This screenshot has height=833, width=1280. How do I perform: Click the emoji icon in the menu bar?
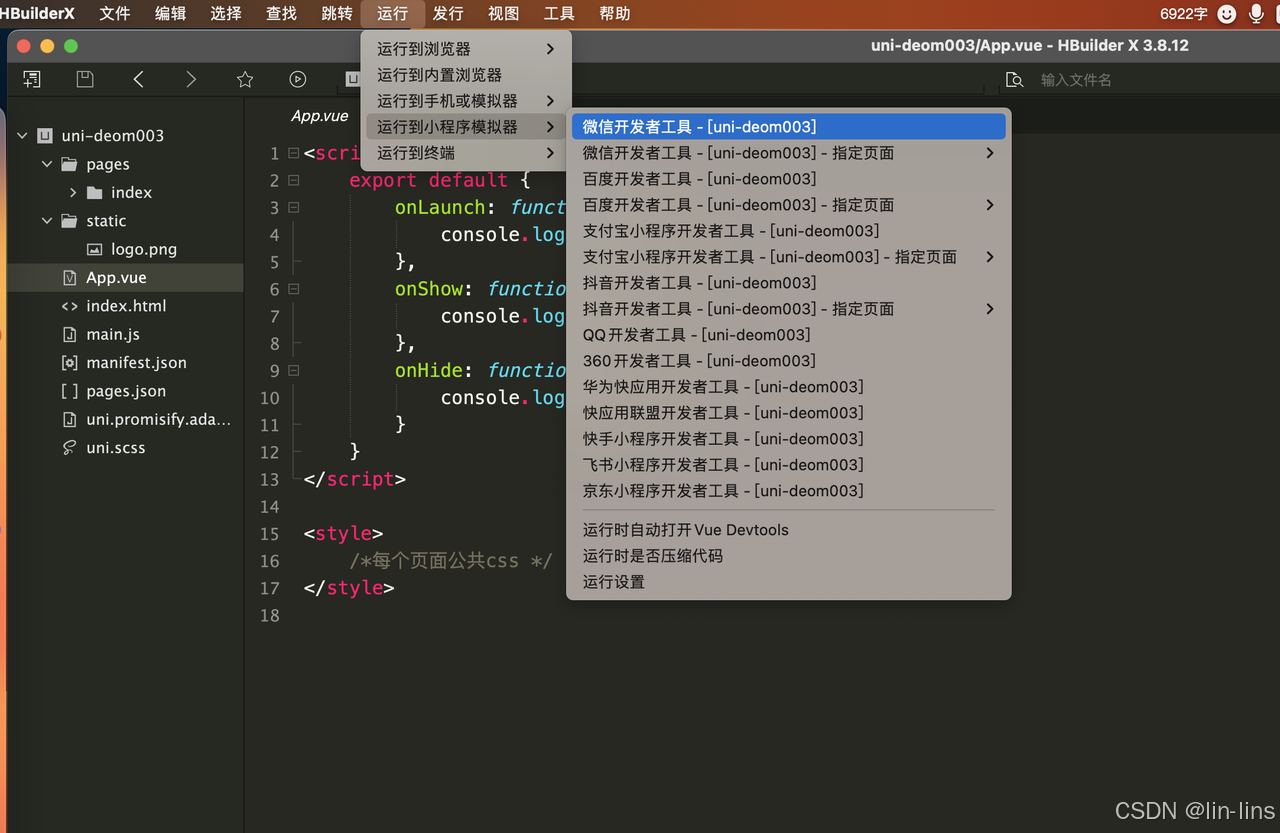point(1226,13)
